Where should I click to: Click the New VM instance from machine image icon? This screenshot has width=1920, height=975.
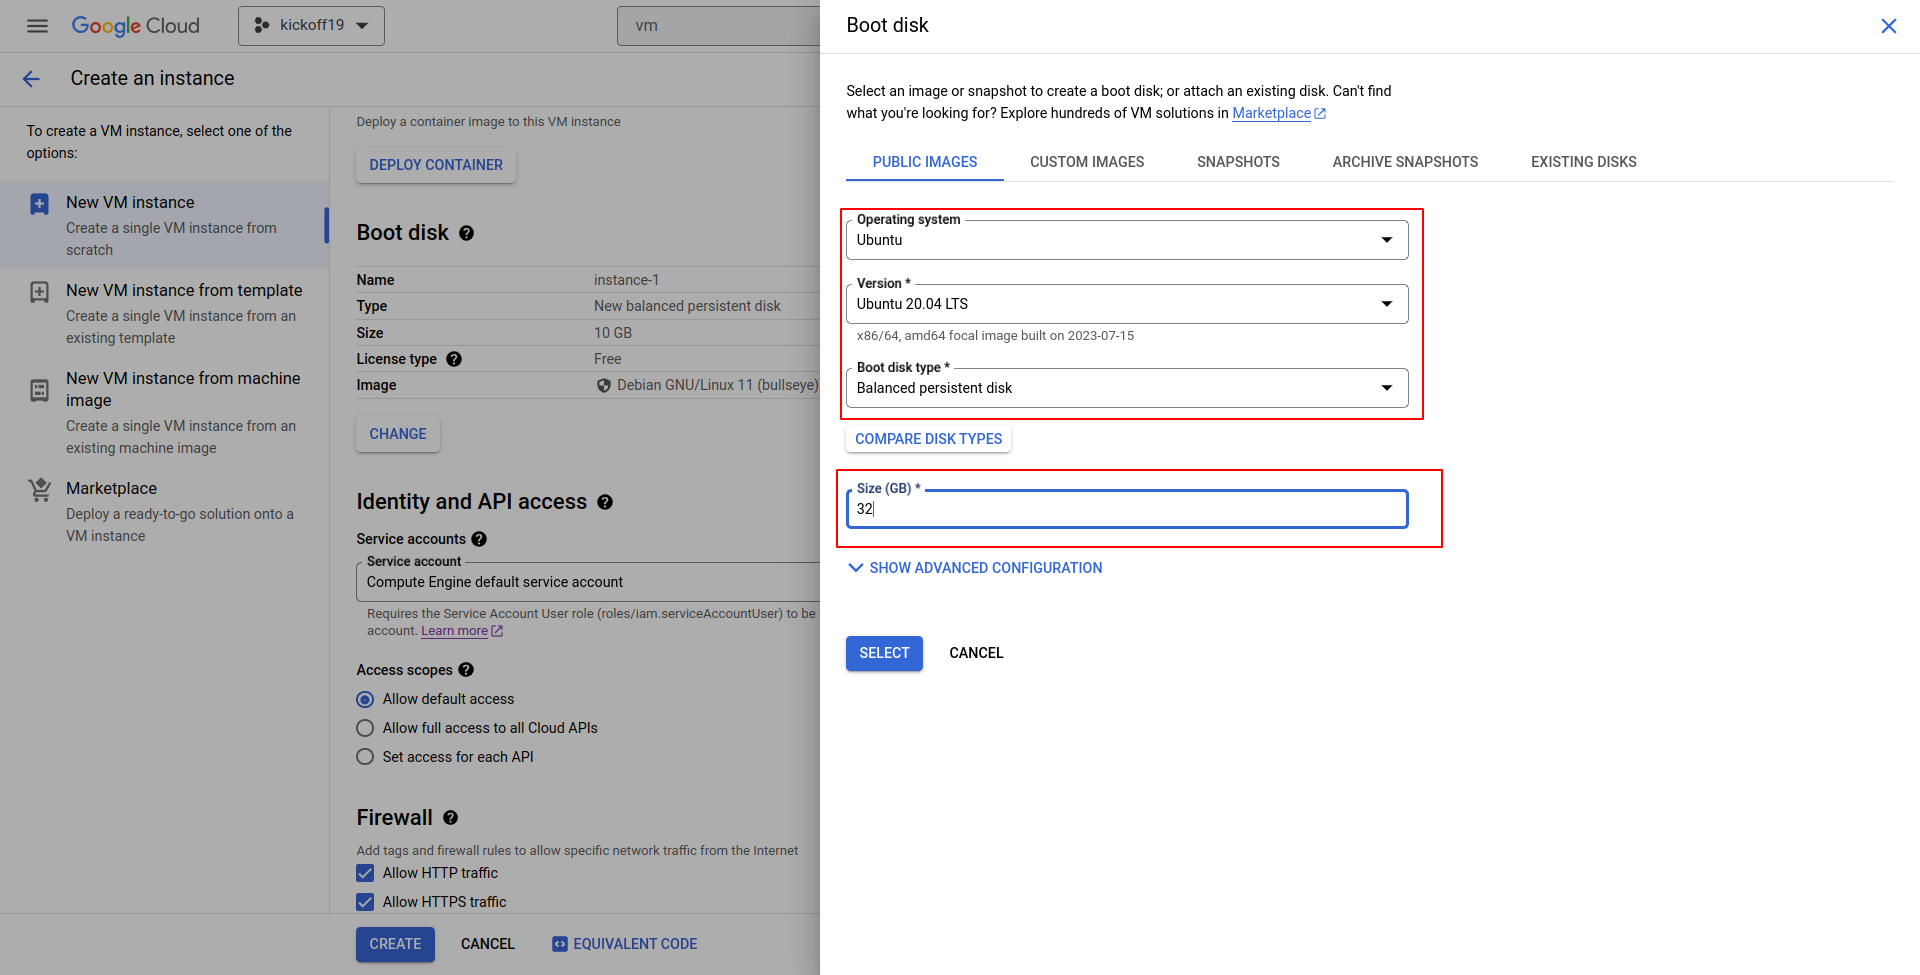(39, 390)
